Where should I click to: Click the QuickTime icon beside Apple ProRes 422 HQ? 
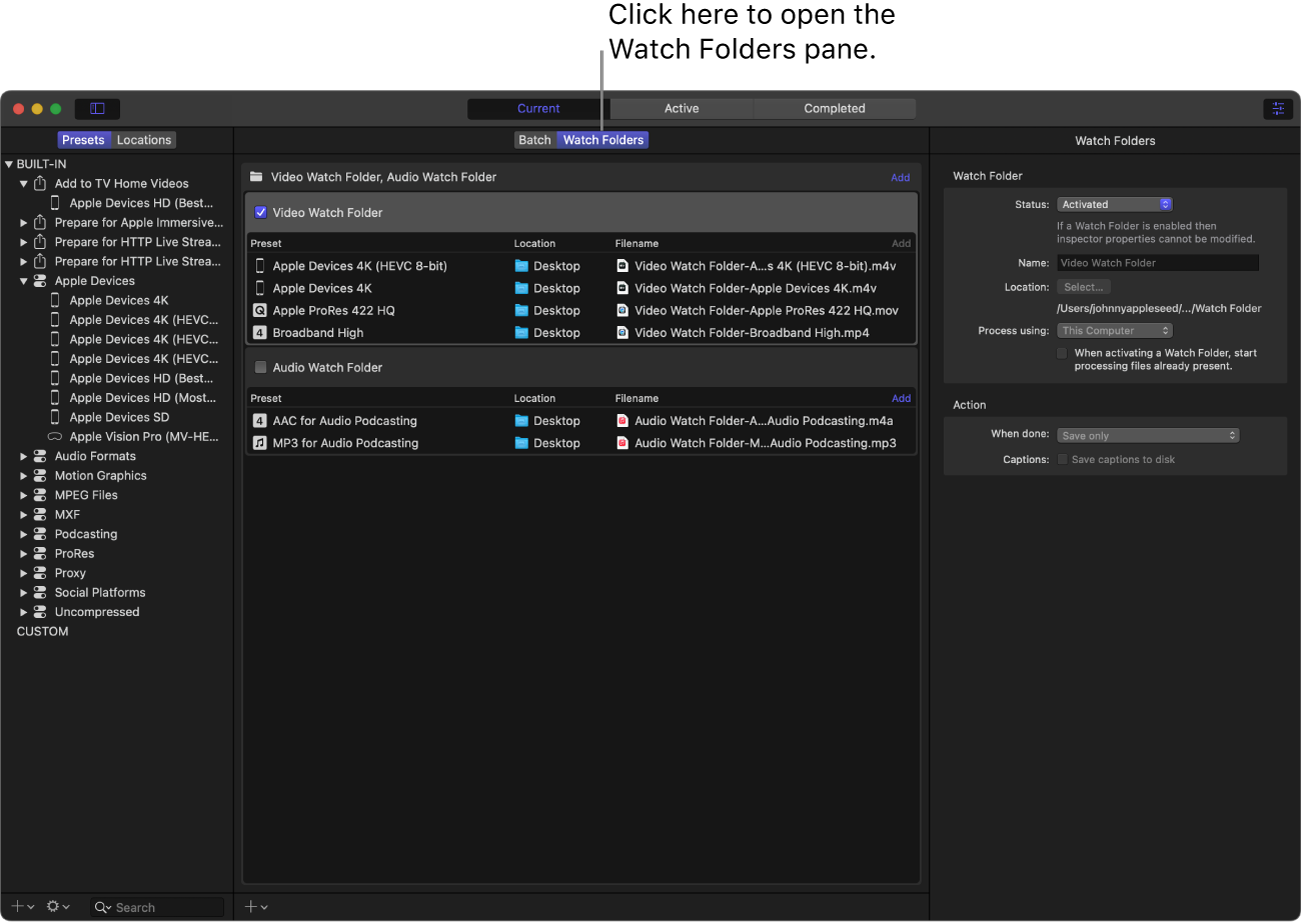(x=260, y=310)
